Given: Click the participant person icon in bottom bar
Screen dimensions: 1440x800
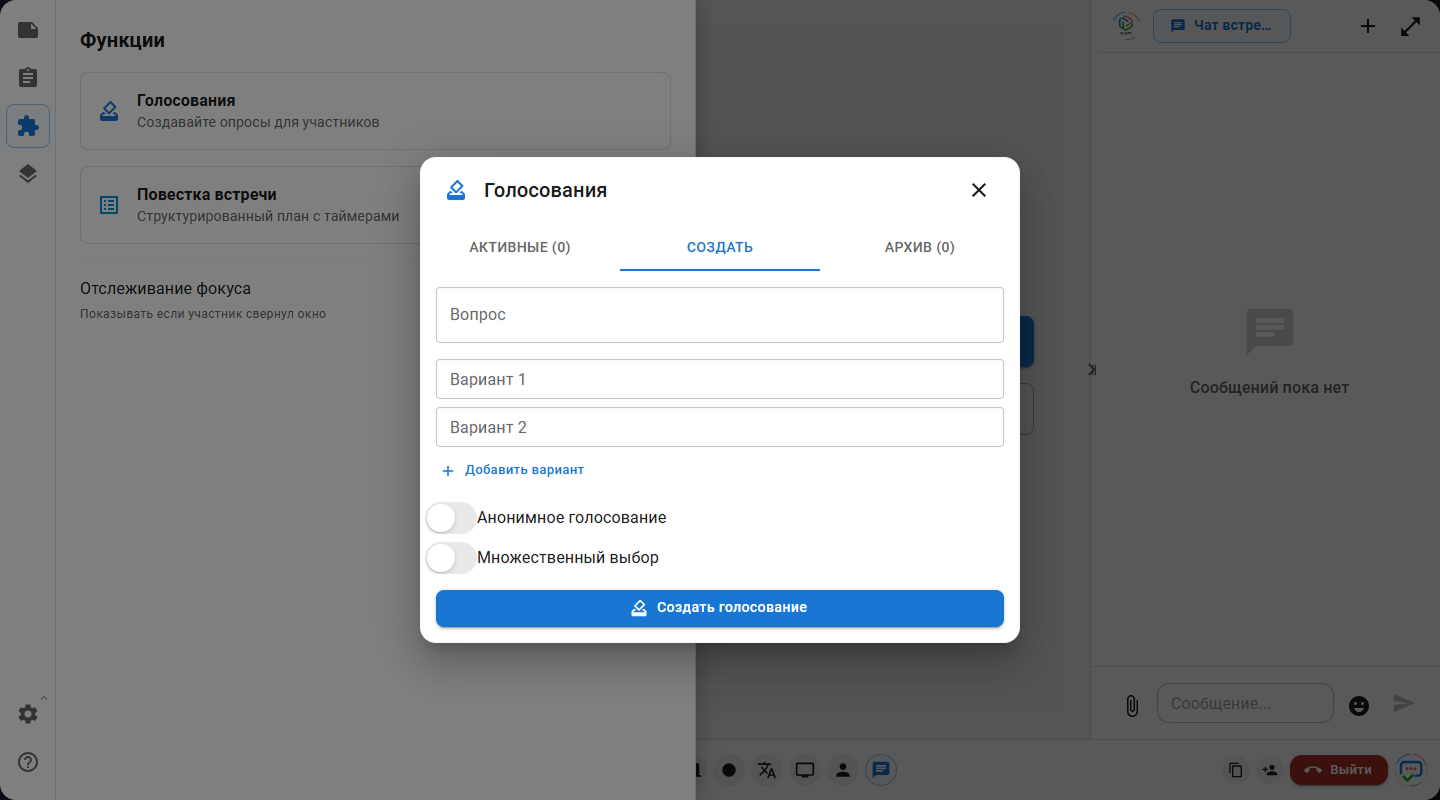Looking at the screenshot, I should point(843,770).
